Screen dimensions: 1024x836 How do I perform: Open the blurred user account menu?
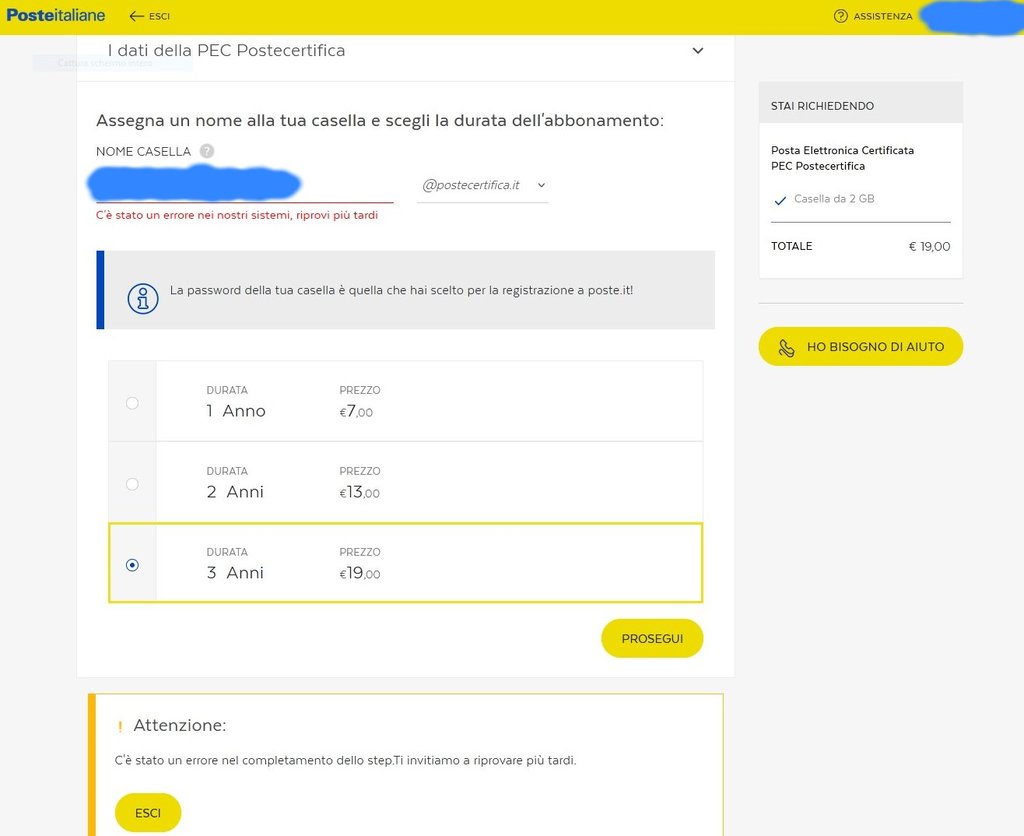[970, 17]
